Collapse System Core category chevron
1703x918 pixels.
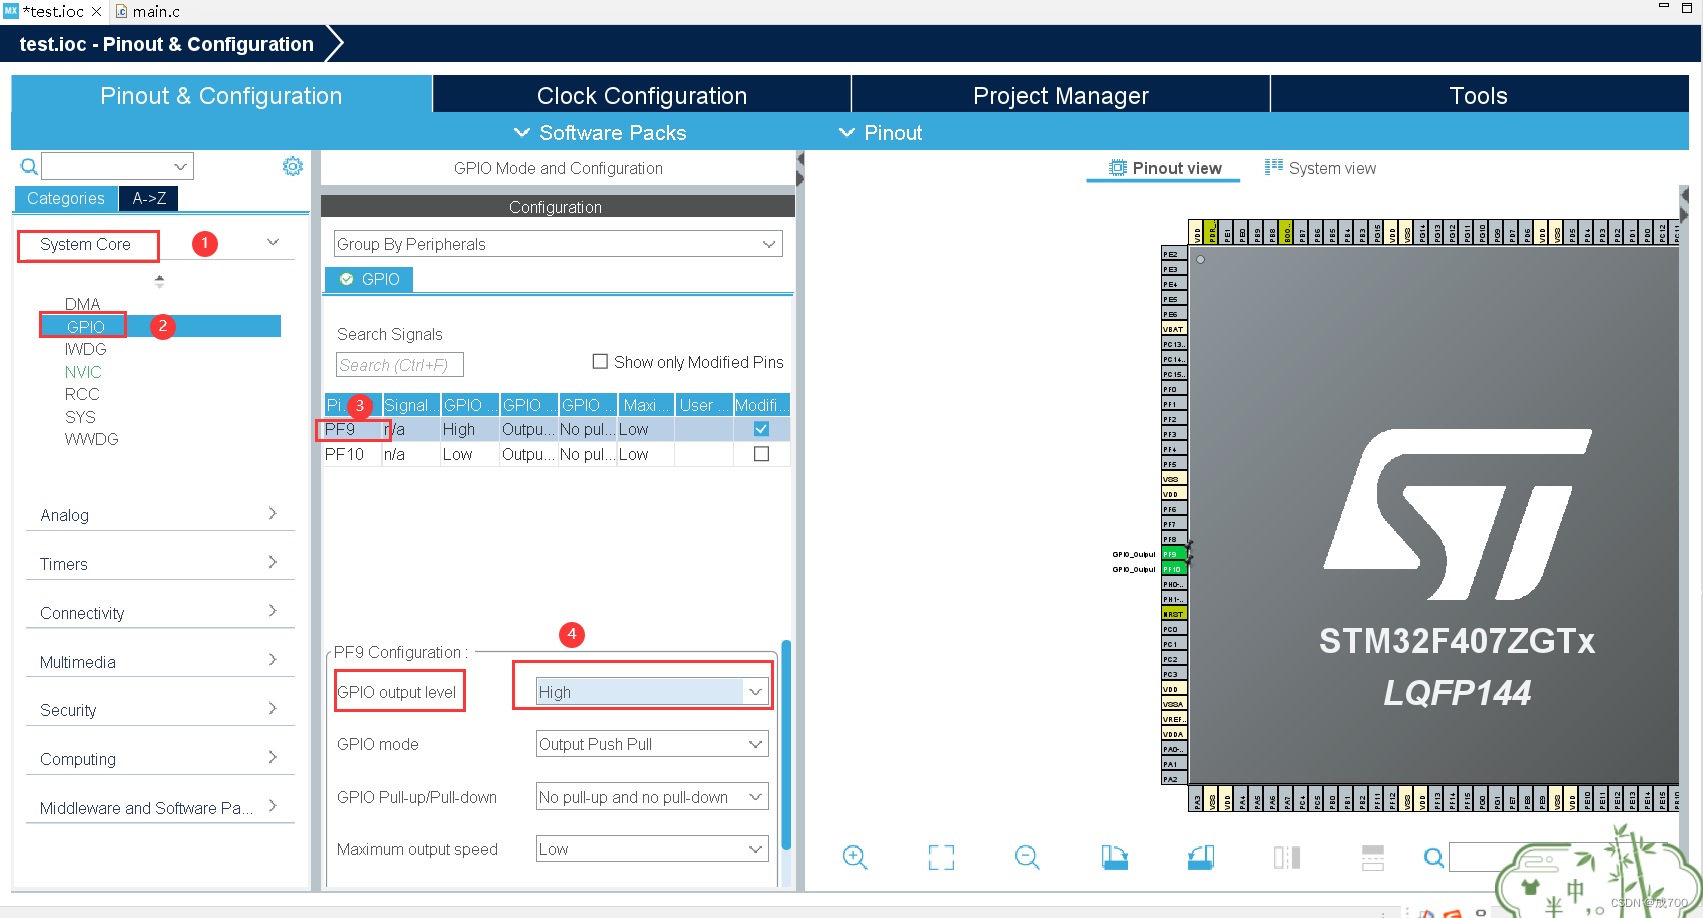tap(273, 242)
